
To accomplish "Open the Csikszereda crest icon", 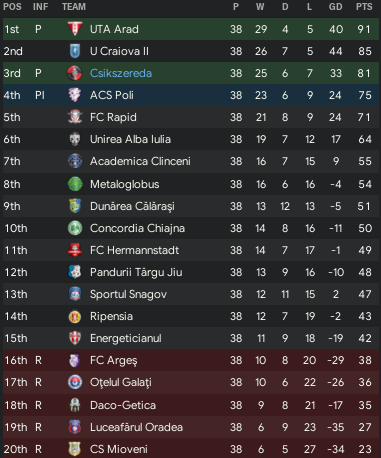I will pyautogui.click(x=75, y=73).
